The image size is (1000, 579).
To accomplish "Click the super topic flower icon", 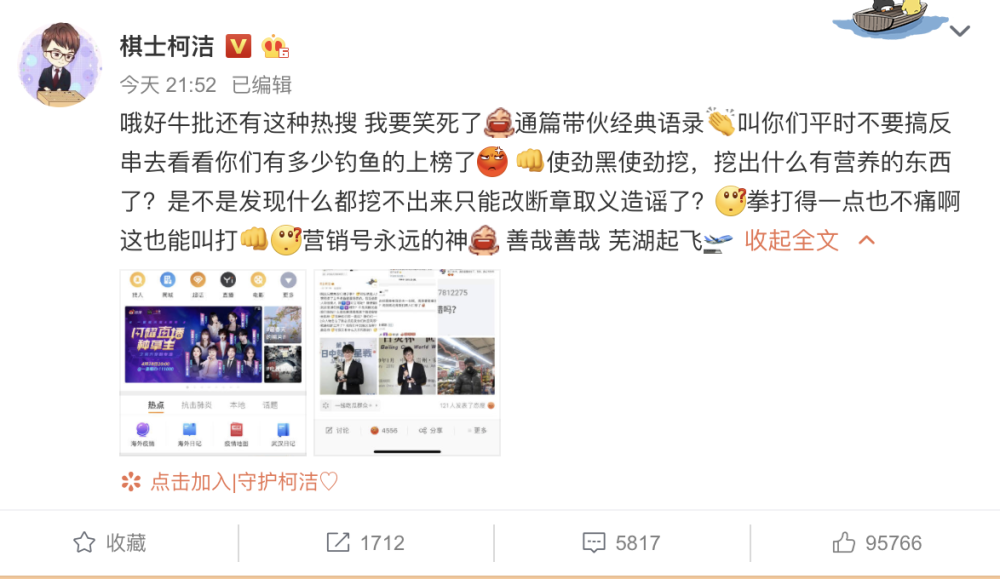I will [131, 482].
